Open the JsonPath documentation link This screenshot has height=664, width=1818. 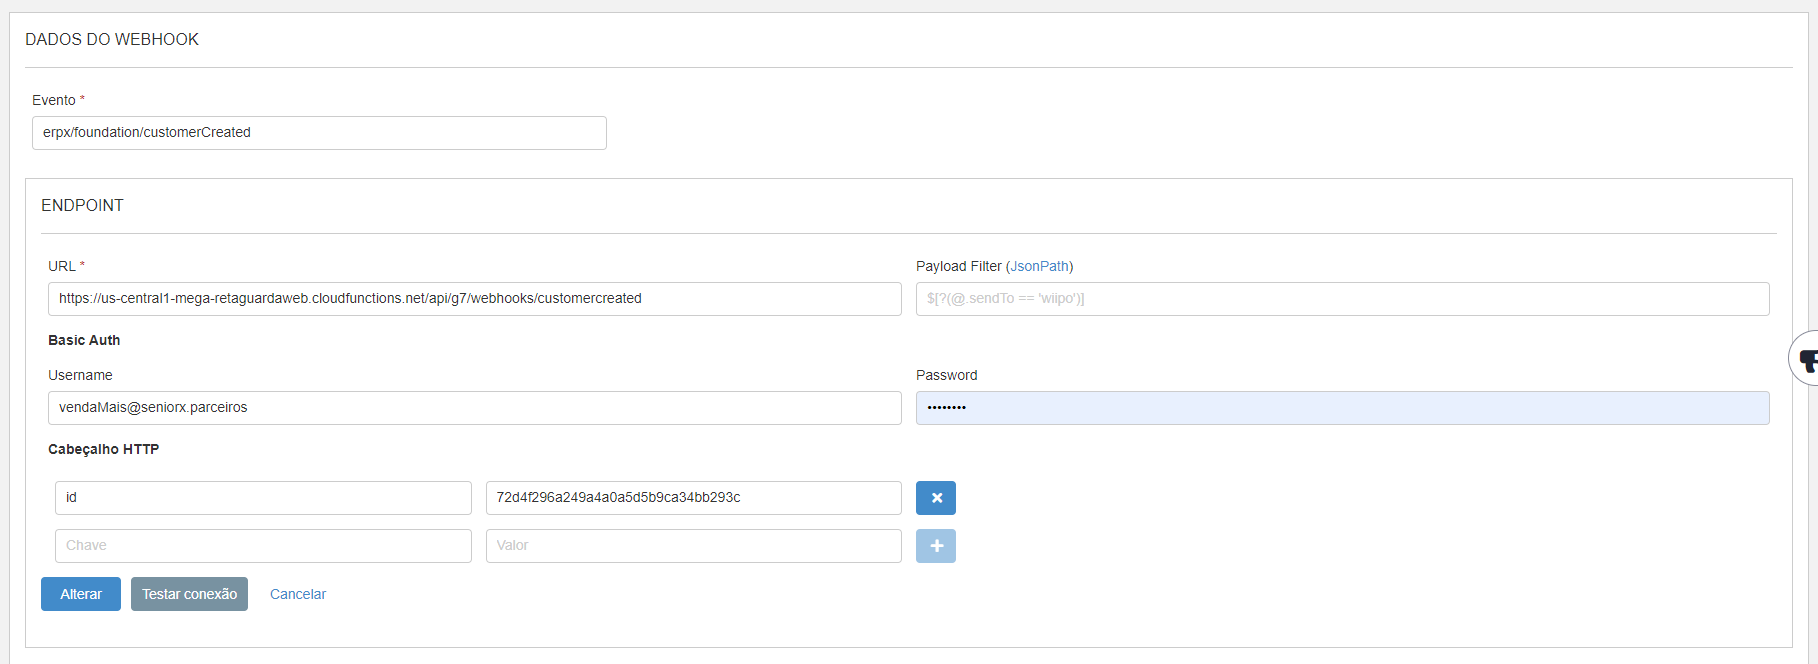coord(1039,266)
